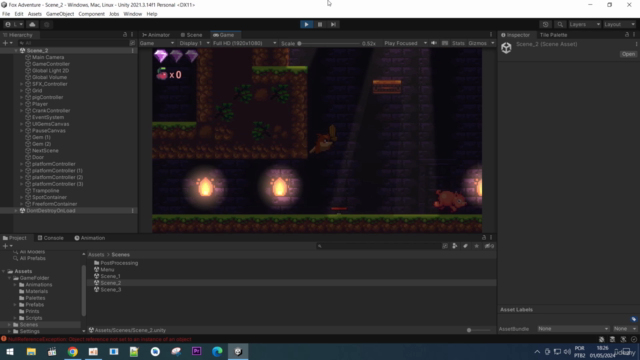Toggle the Hierarchy panel lock icon
The image size is (640, 360).
pos(125,35)
